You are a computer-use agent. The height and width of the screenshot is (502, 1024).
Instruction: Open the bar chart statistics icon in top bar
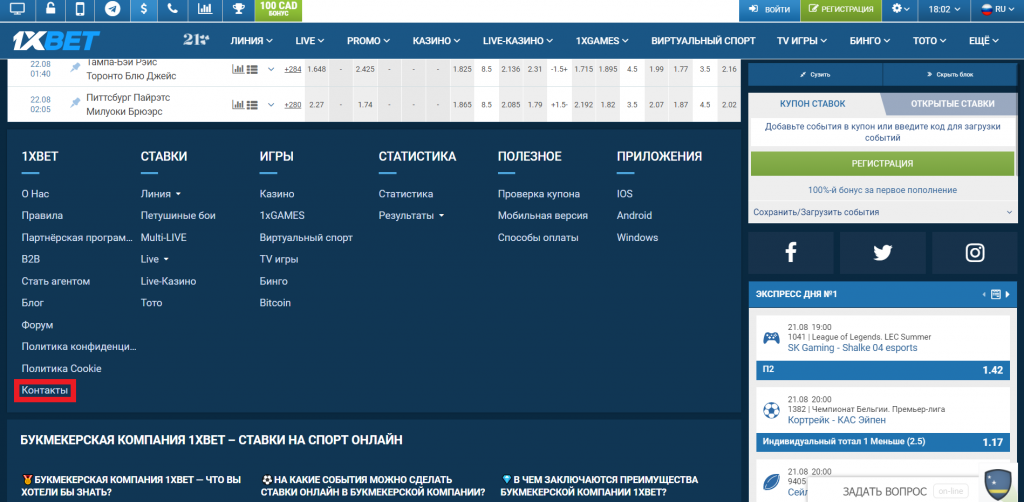pos(204,10)
